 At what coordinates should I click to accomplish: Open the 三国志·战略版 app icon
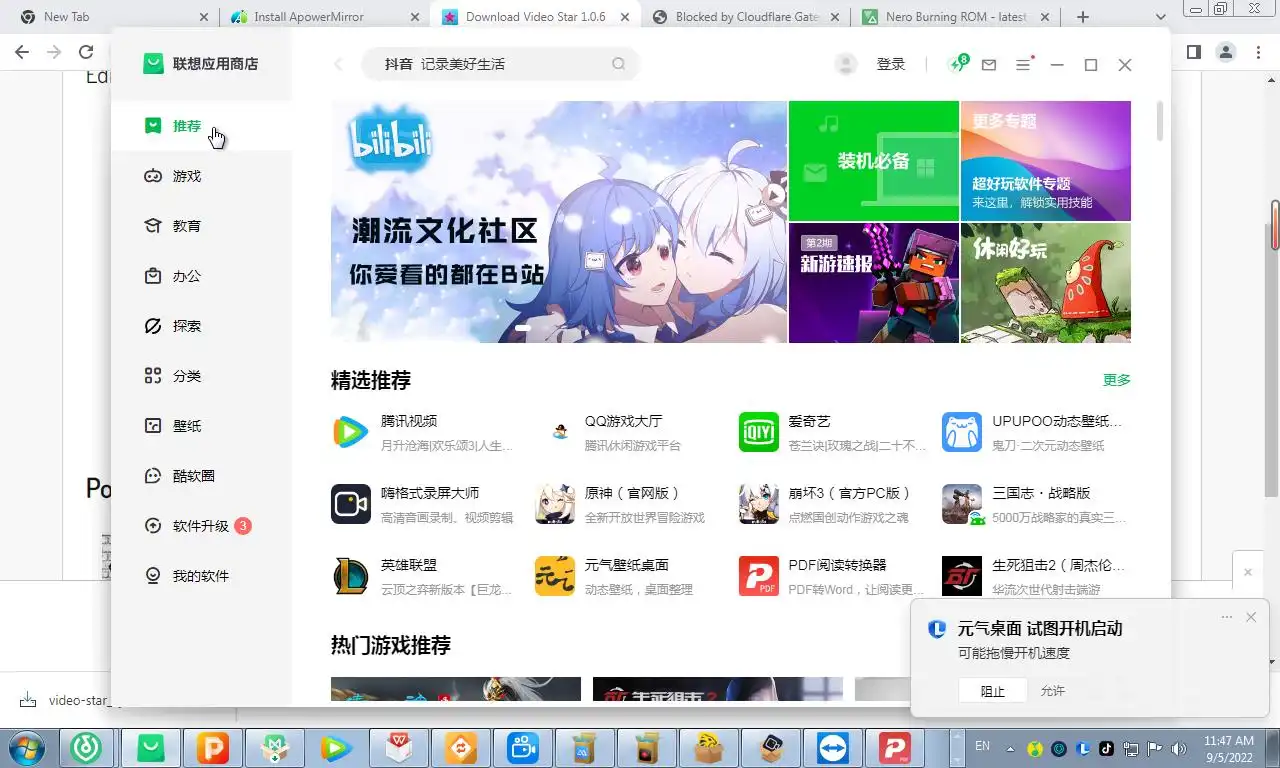[962, 504]
